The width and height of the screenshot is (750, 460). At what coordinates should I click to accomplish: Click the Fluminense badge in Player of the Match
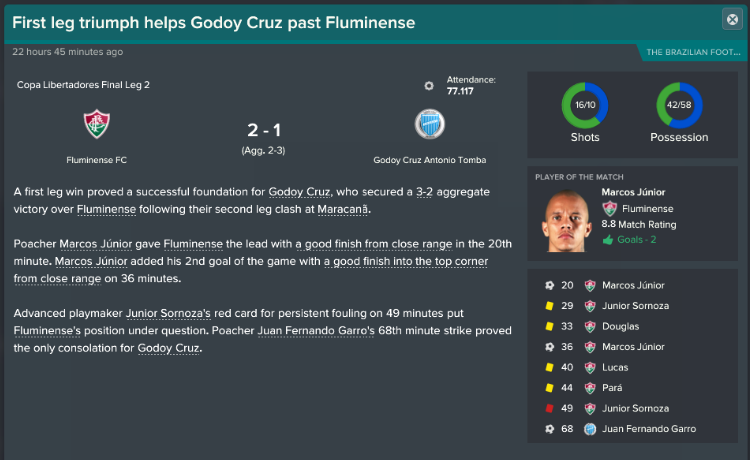click(609, 208)
